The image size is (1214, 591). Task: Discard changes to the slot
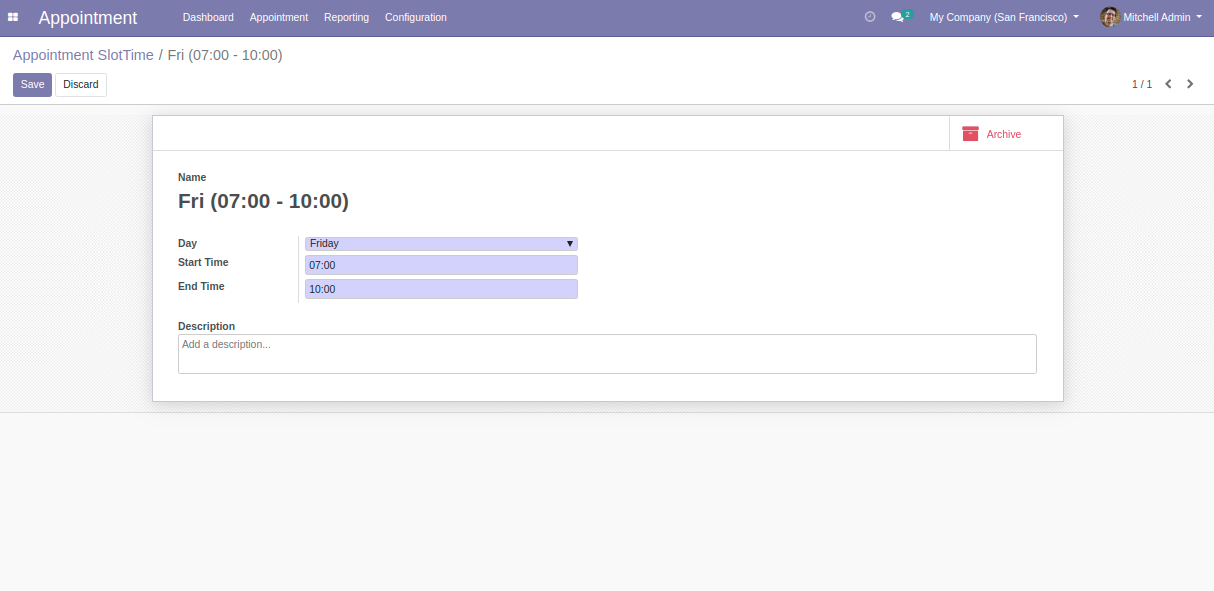(81, 85)
